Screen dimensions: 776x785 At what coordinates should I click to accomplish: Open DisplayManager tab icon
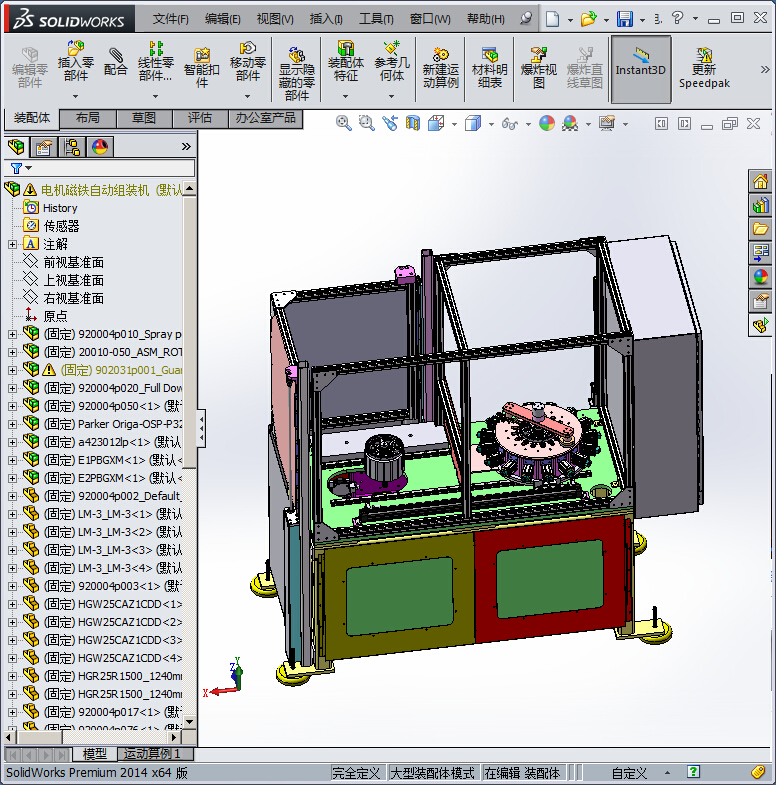click(x=100, y=147)
